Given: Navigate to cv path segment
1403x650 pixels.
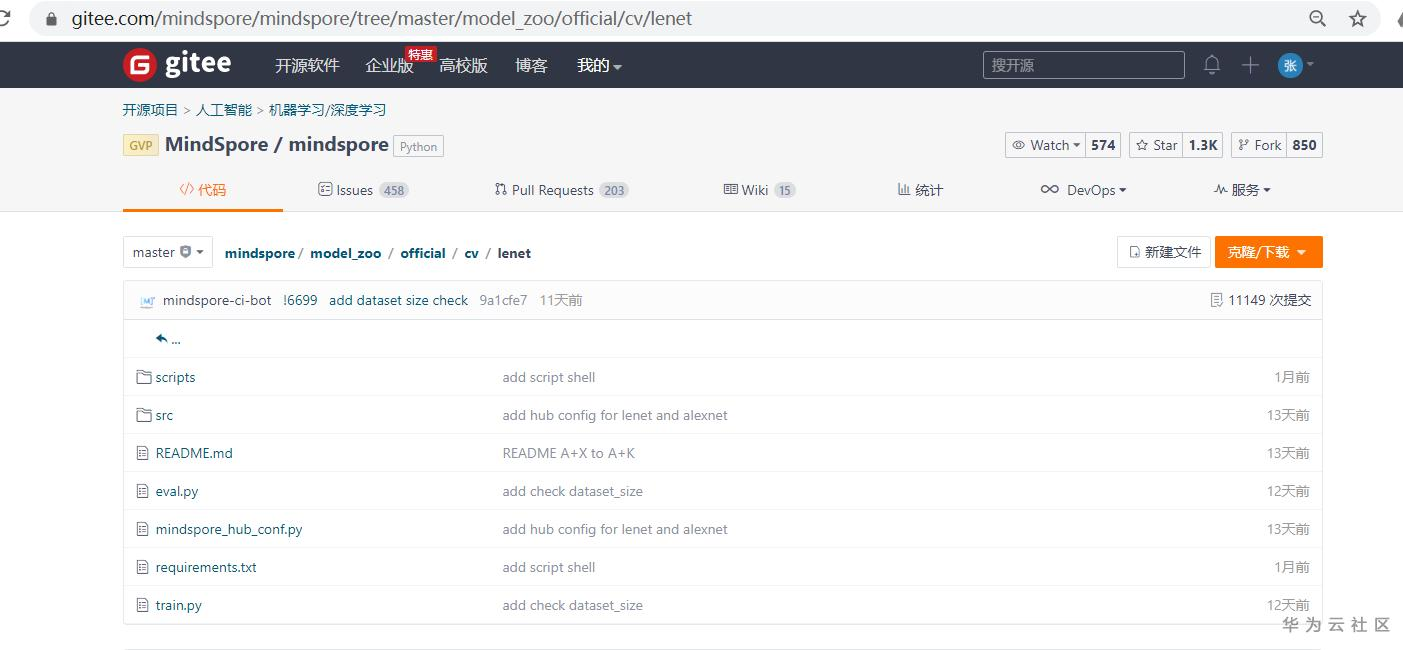Looking at the screenshot, I should (x=472, y=253).
